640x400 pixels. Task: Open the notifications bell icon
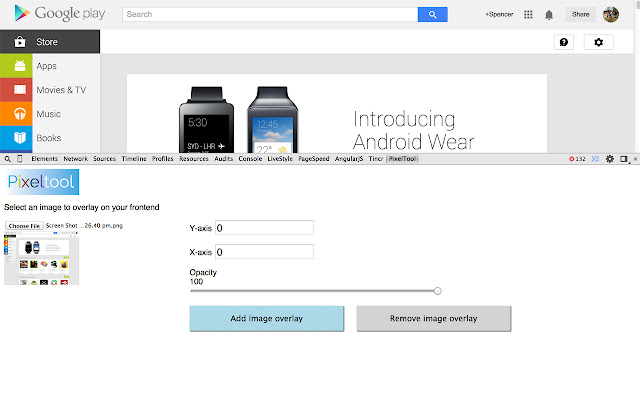(x=549, y=15)
